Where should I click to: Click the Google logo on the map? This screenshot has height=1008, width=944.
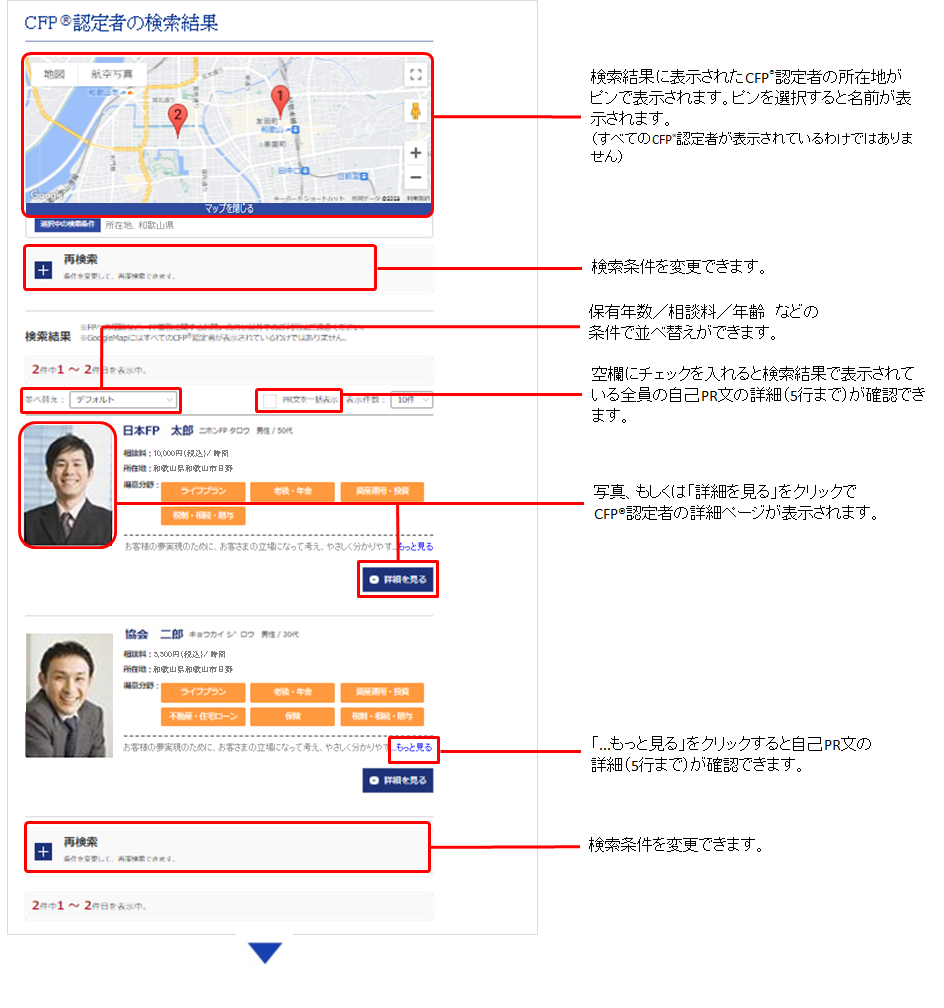pos(45,195)
